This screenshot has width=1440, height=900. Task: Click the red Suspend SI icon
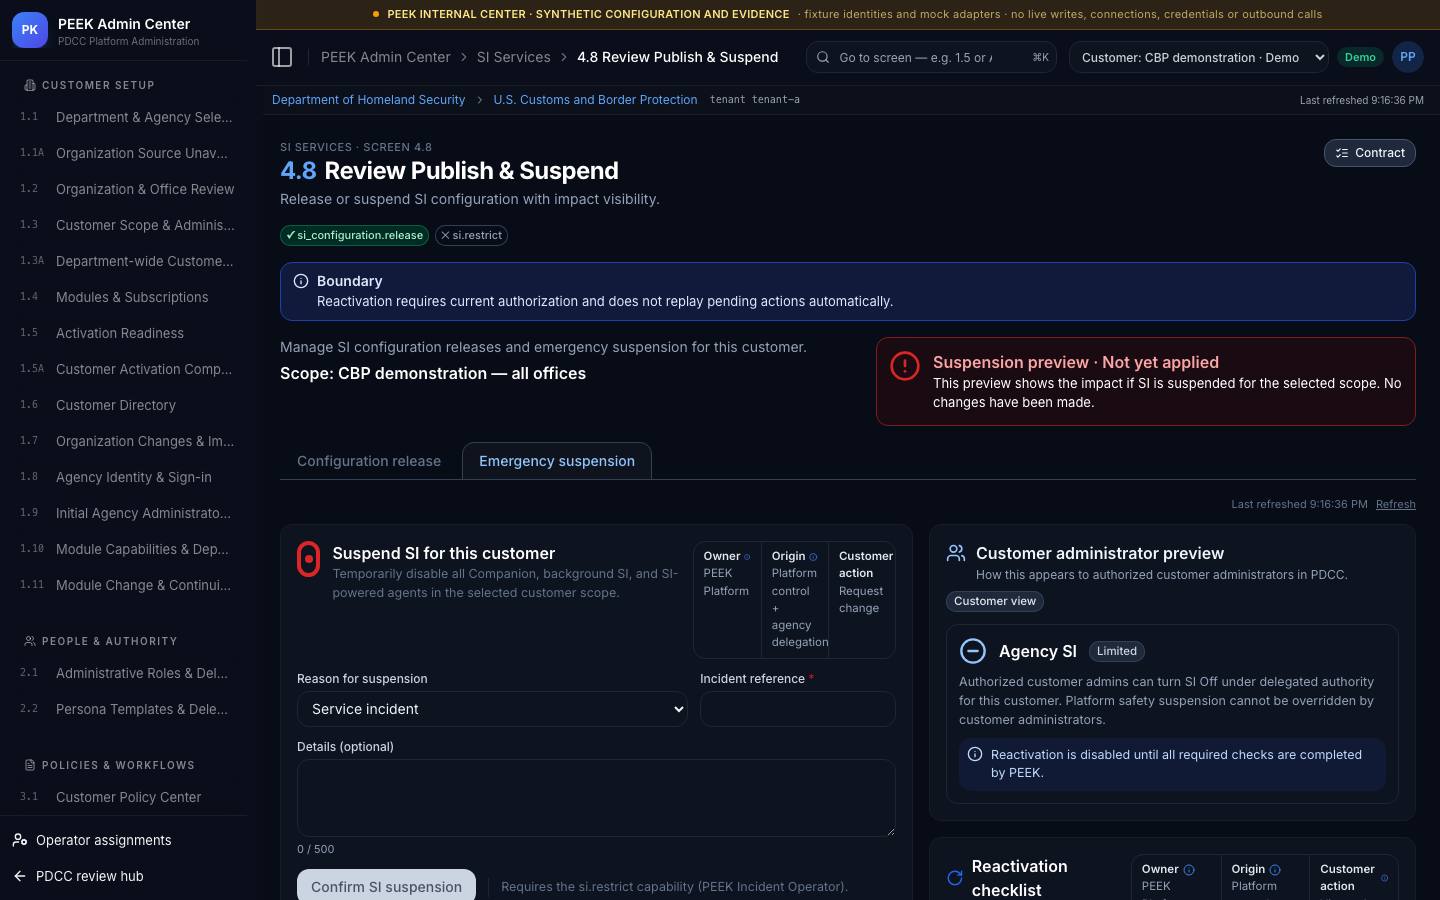click(308, 559)
